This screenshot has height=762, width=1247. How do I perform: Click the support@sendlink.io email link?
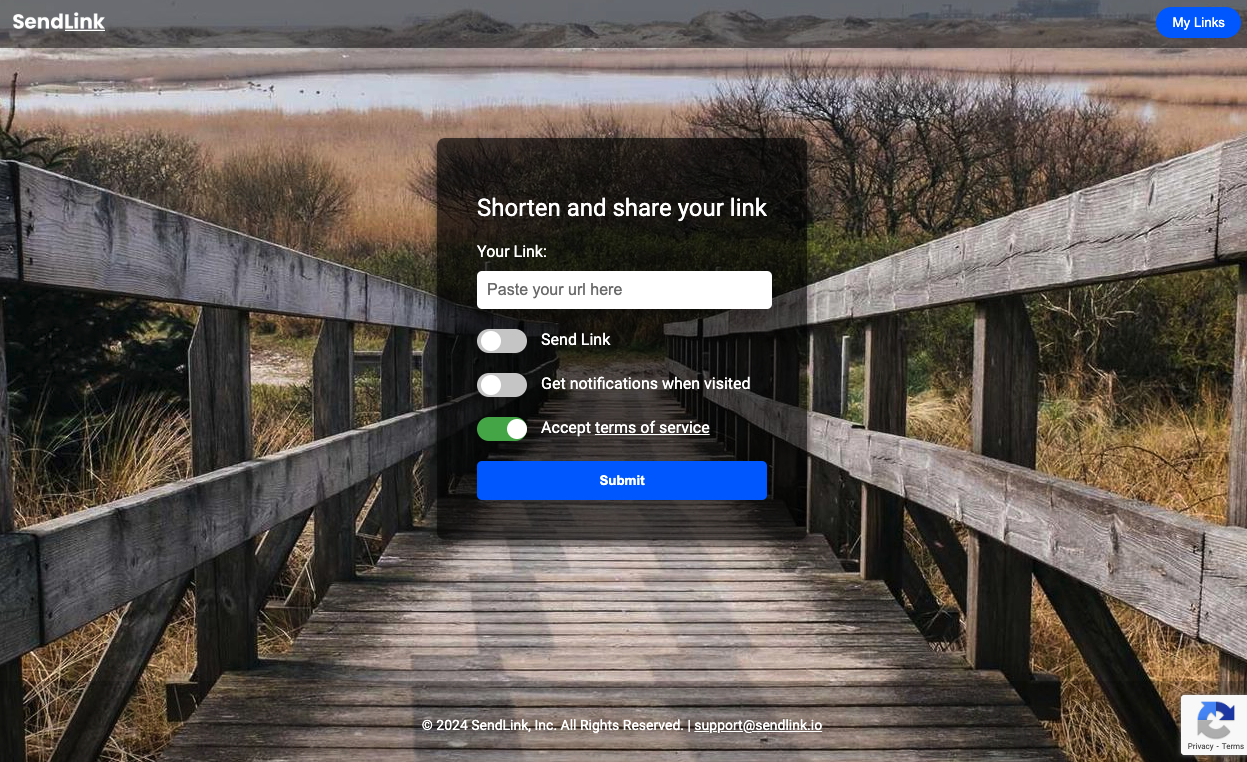click(758, 725)
